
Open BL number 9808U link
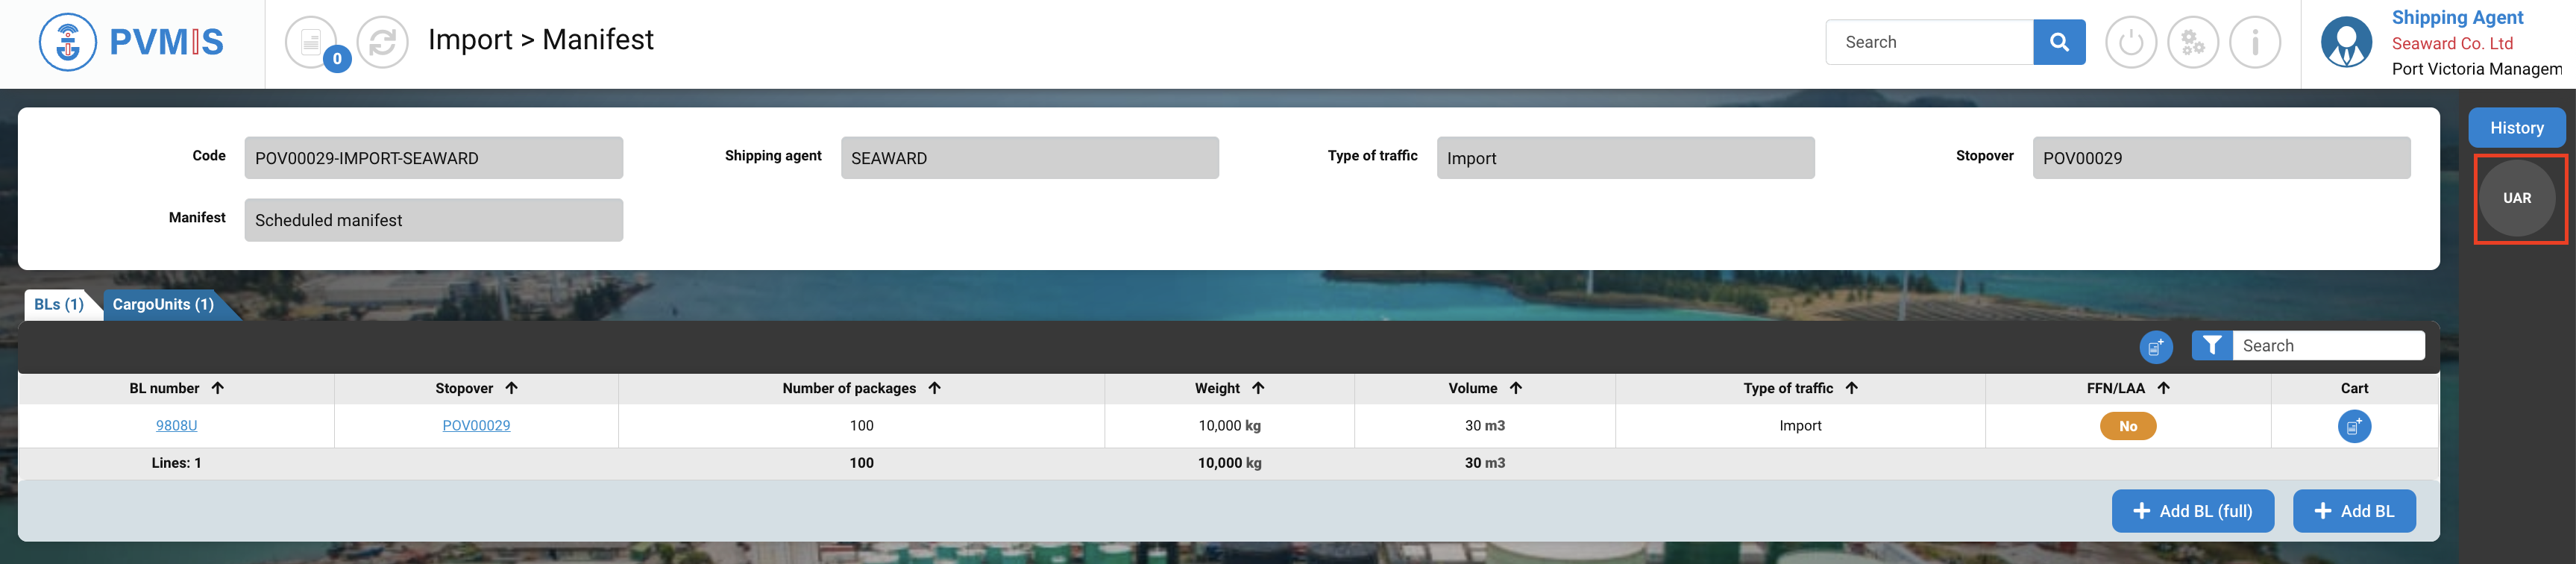tap(176, 426)
